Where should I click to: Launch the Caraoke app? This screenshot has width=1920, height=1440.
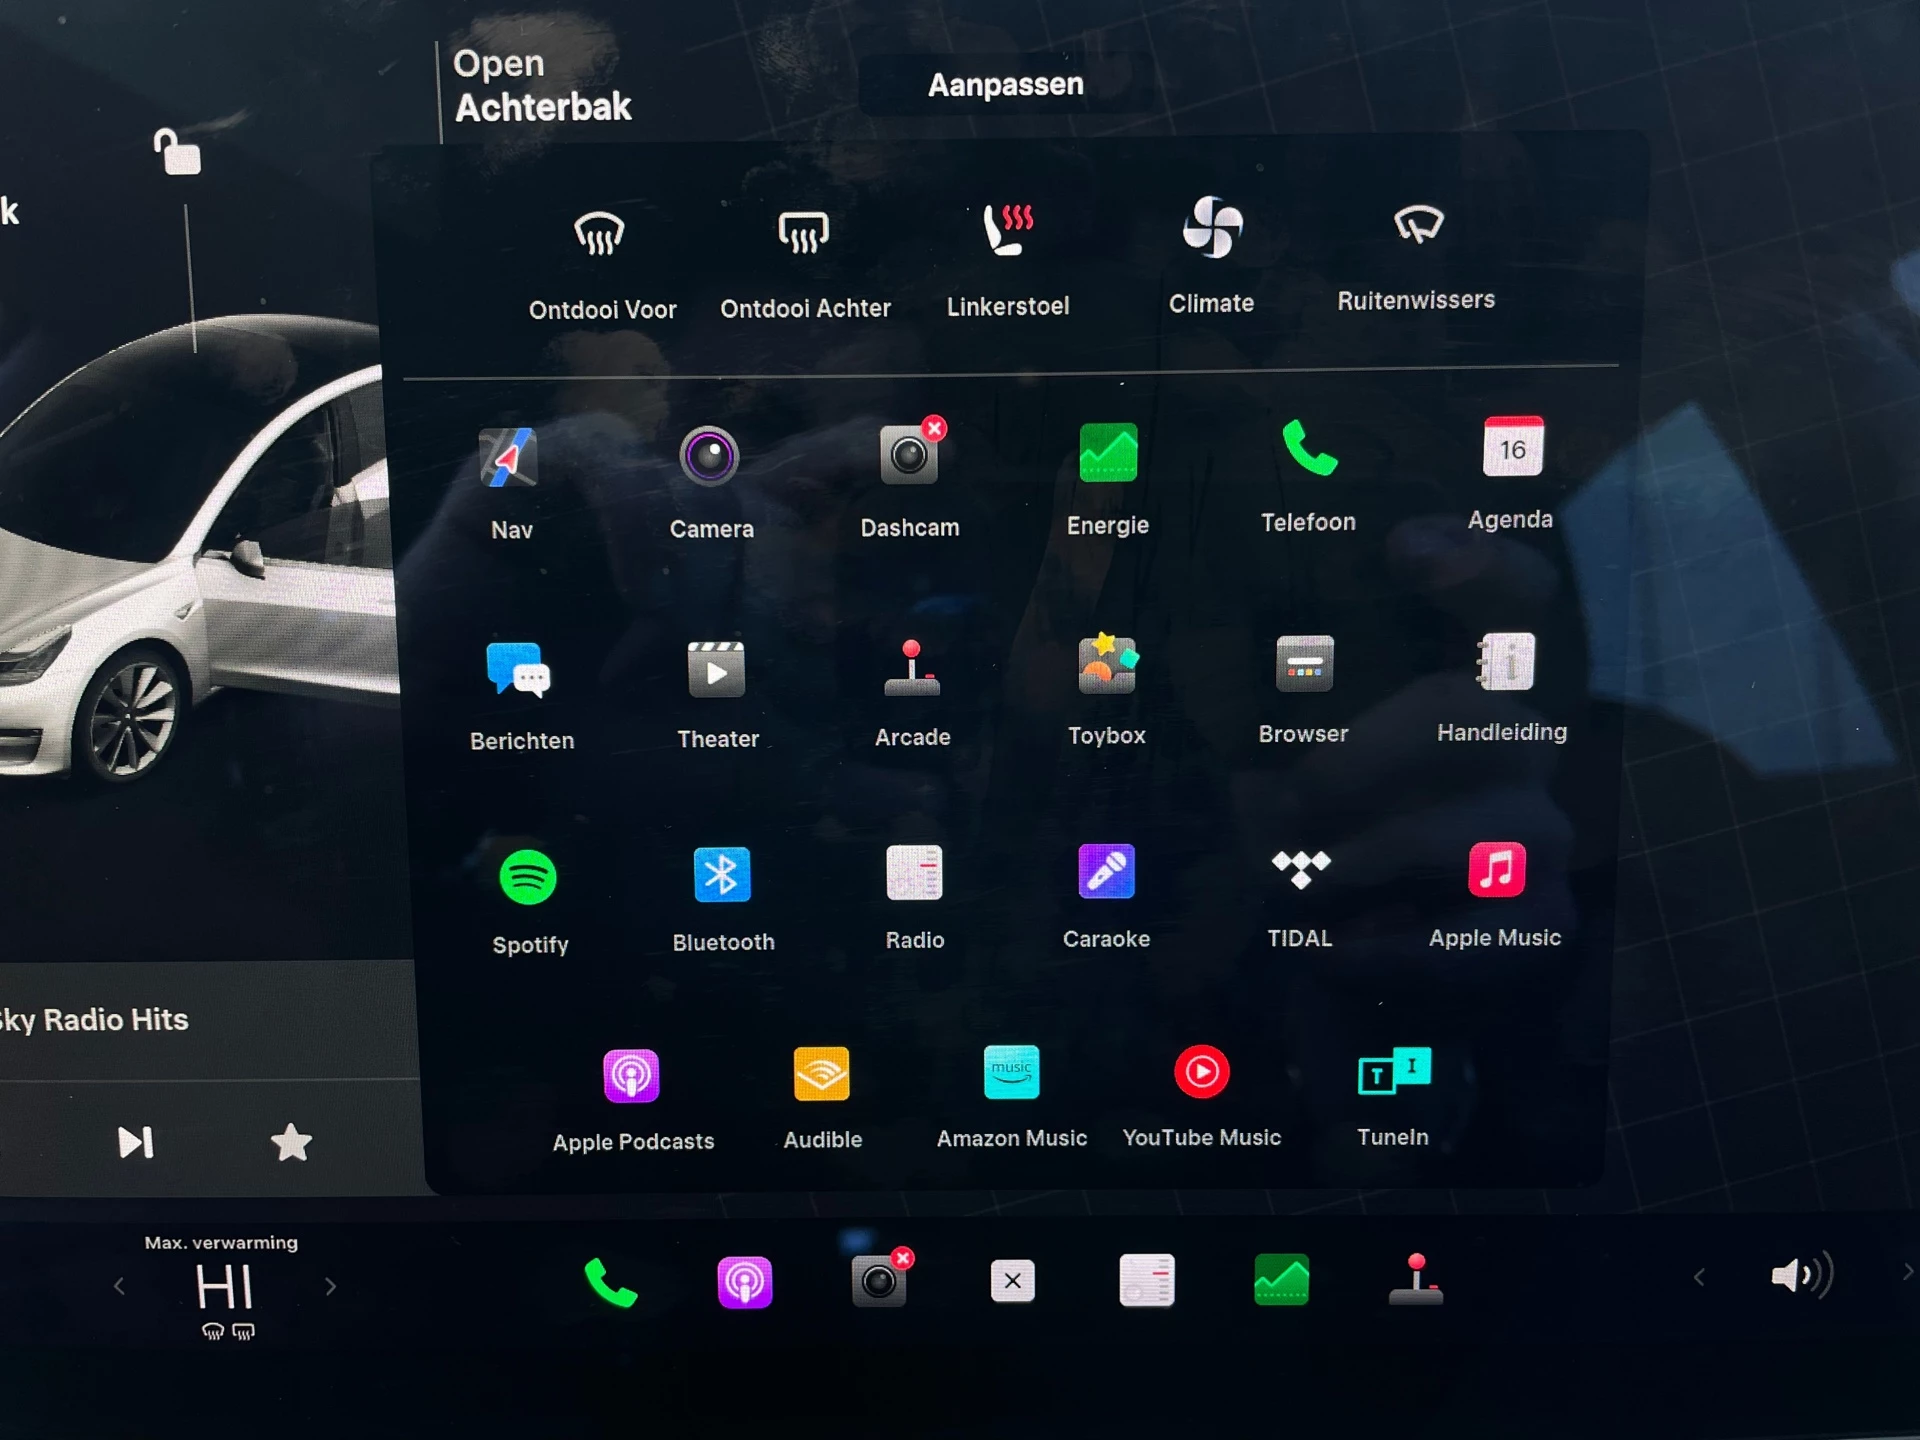(1106, 872)
